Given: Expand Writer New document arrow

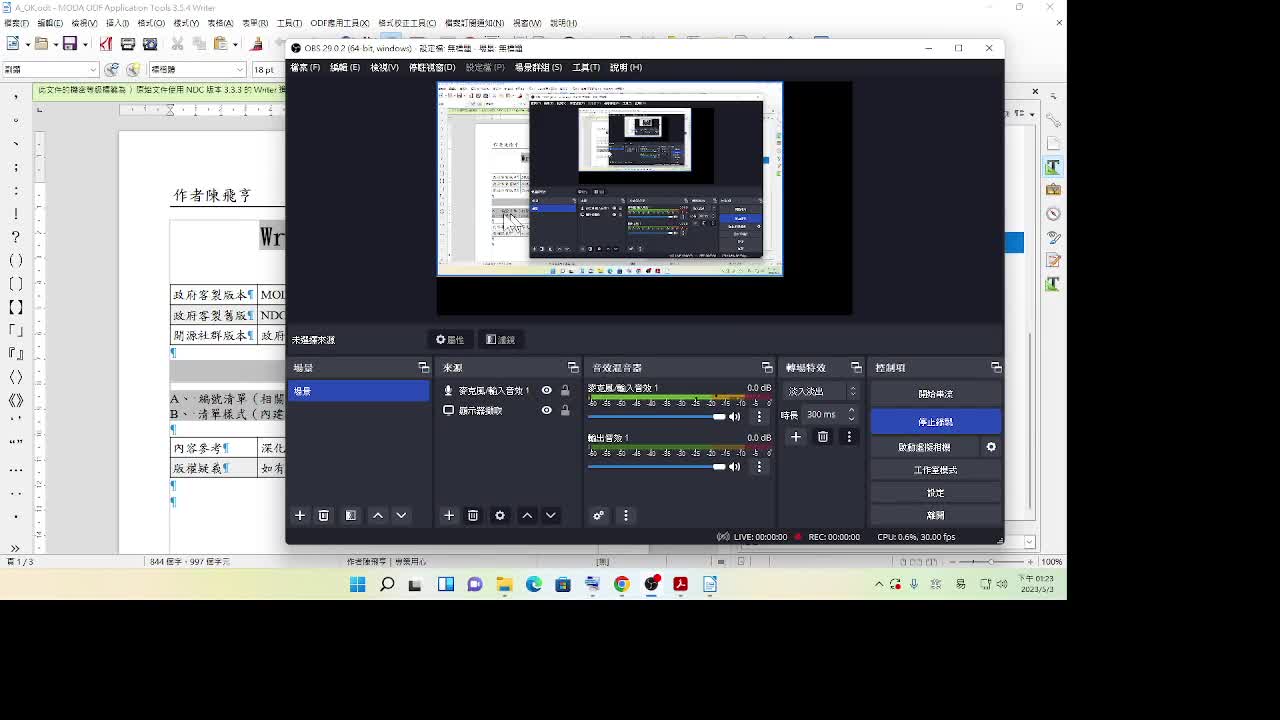Looking at the screenshot, I should pyautogui.click(x=27, y=44).
